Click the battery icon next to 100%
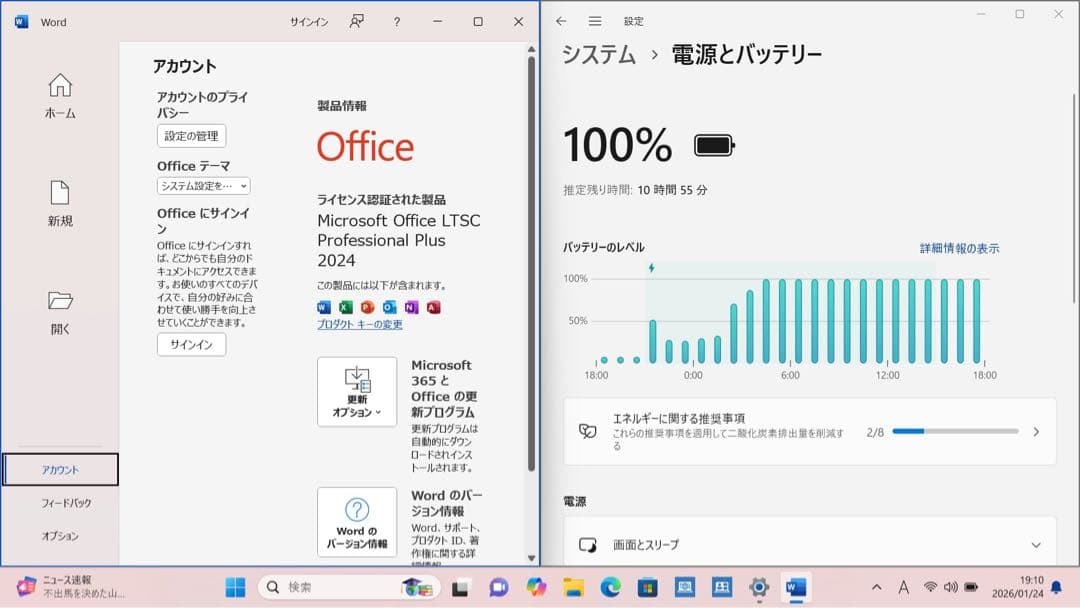1080x608 pixels. (x=716, y=144)
